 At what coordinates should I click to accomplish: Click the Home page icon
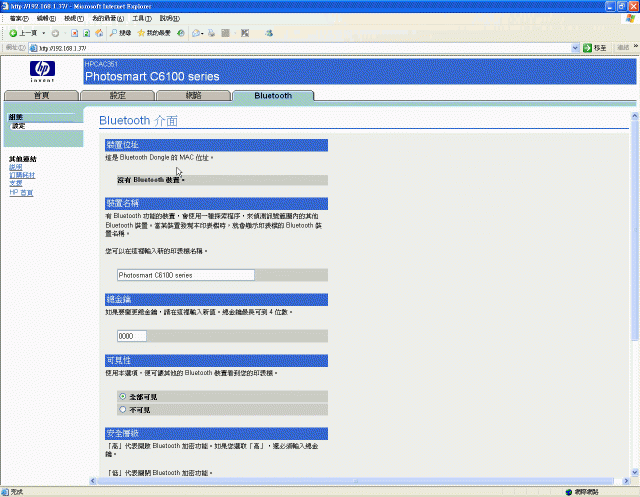(x=99, y=33)
